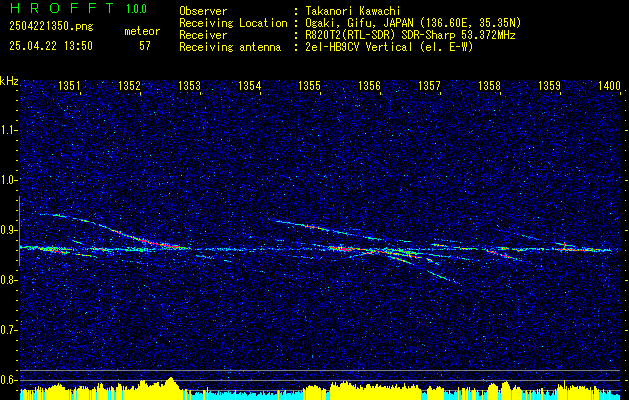The width and height of the screenshot is (629, 400).
Task: Click the 1351 time marker
Action: click(69, 85)
